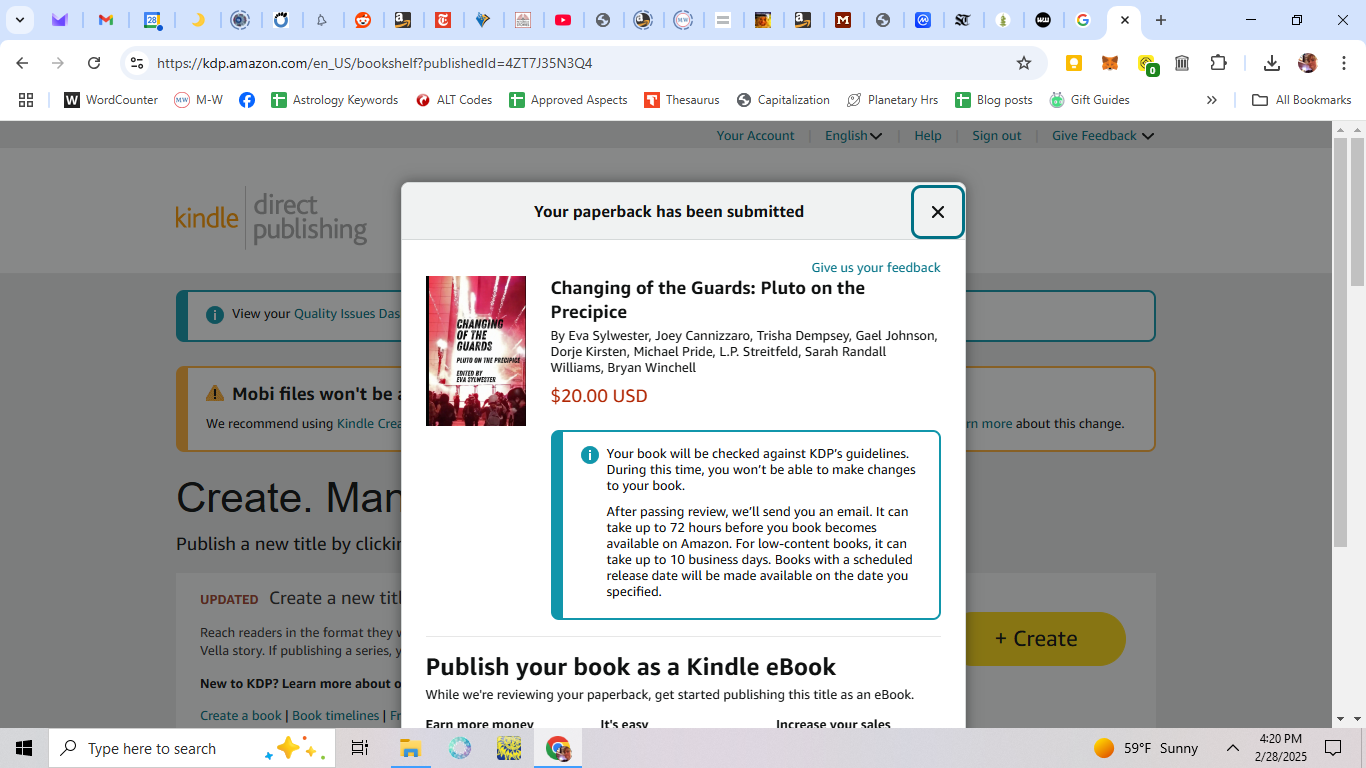Click the info icon beside KDP guidelines note
The height and width of the screenshot is (768, 1366).
(x=590, y=455)
